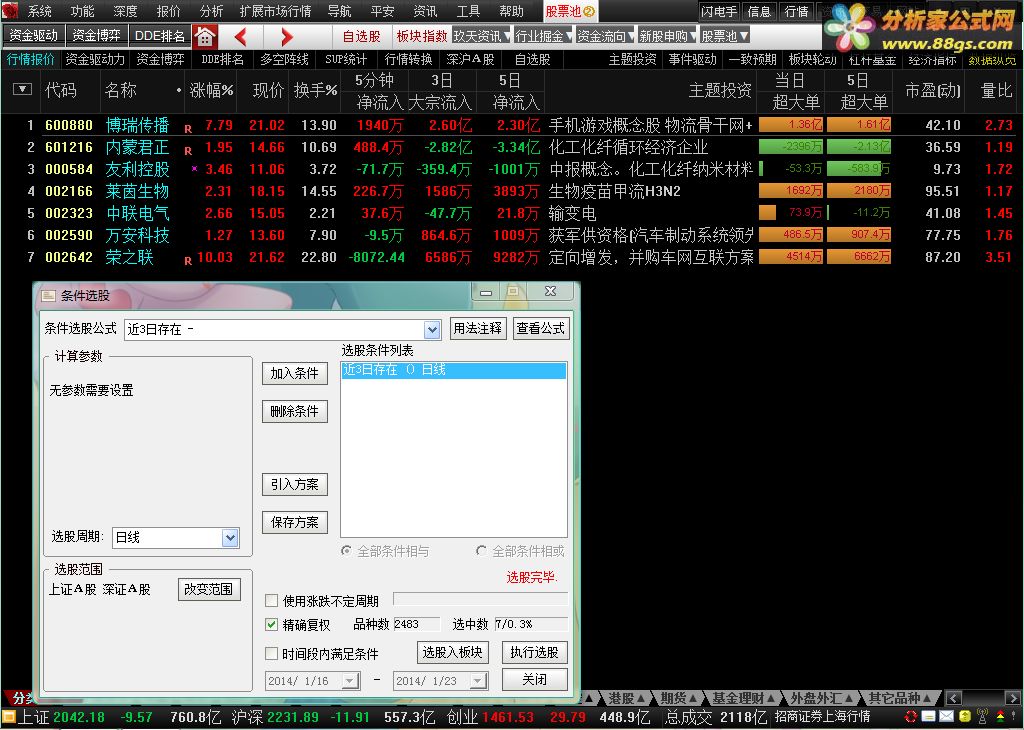Click the R marker beside 荣之联
The height and width of the screenshot is (730, 1024).
pos(188,261)
